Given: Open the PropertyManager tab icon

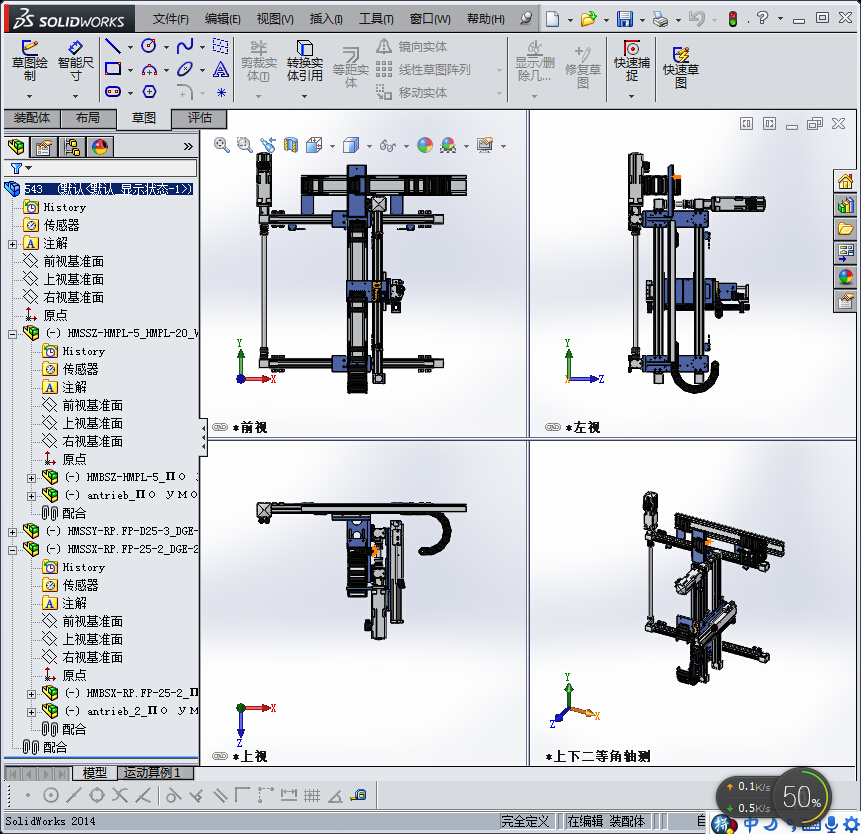Looking at the screenshot, I should click(x=44, y=147).
